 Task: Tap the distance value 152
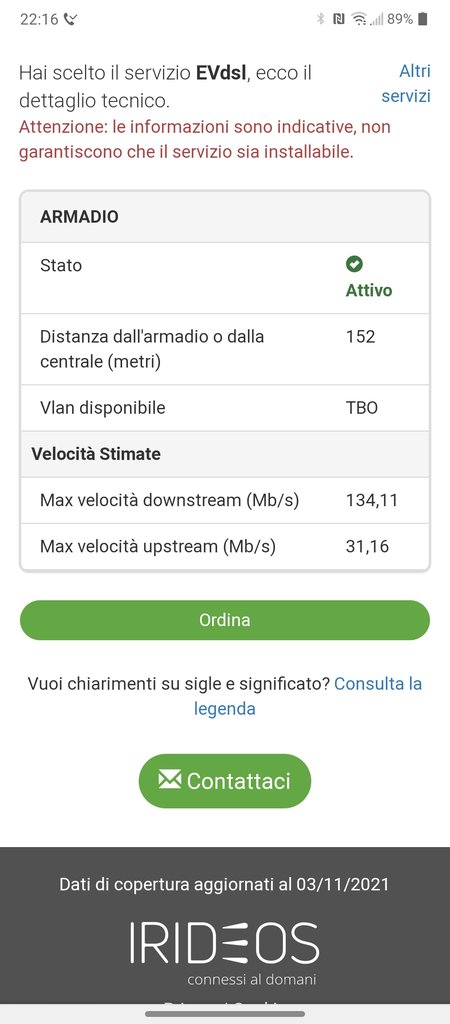361,336
